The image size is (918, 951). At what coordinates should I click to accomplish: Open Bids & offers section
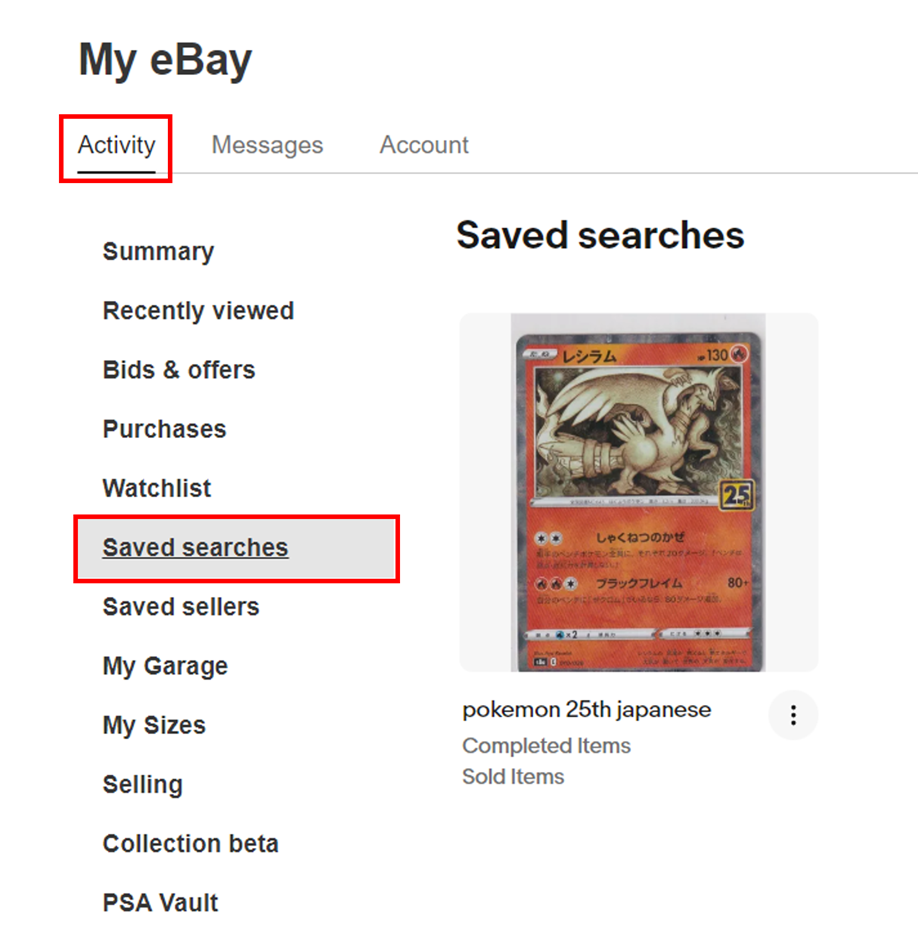point(179,370)
